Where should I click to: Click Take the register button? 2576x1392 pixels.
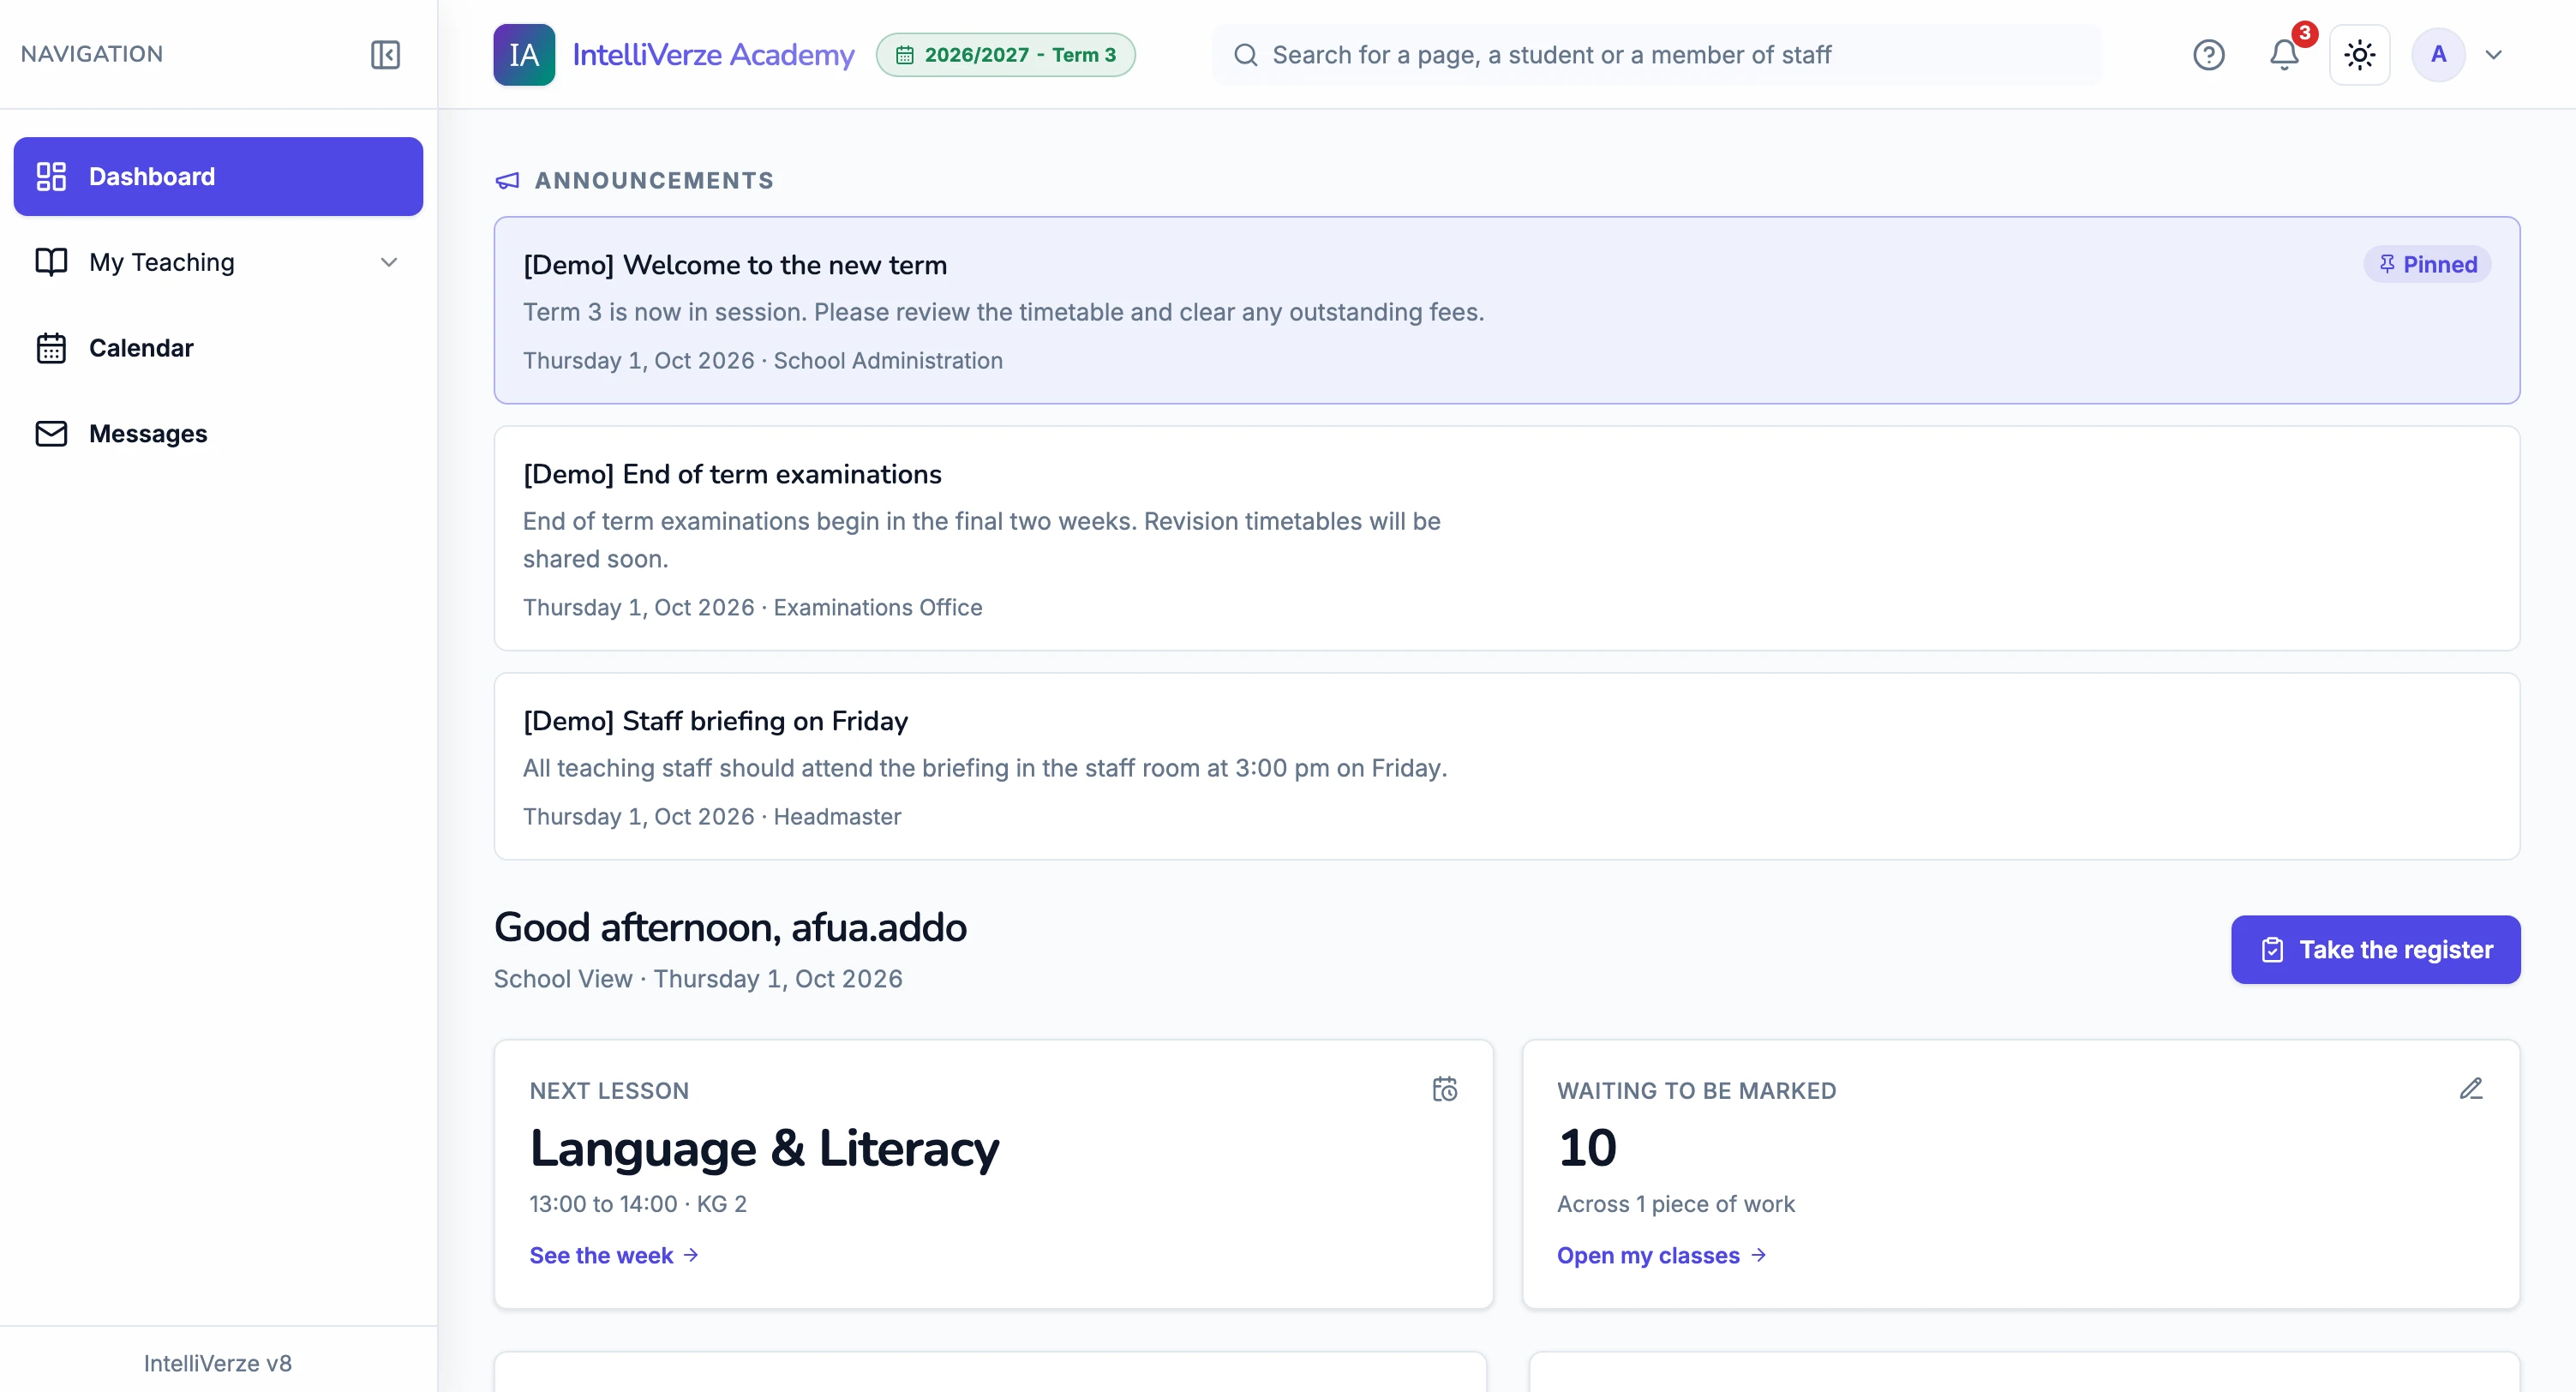point(2375,949)
